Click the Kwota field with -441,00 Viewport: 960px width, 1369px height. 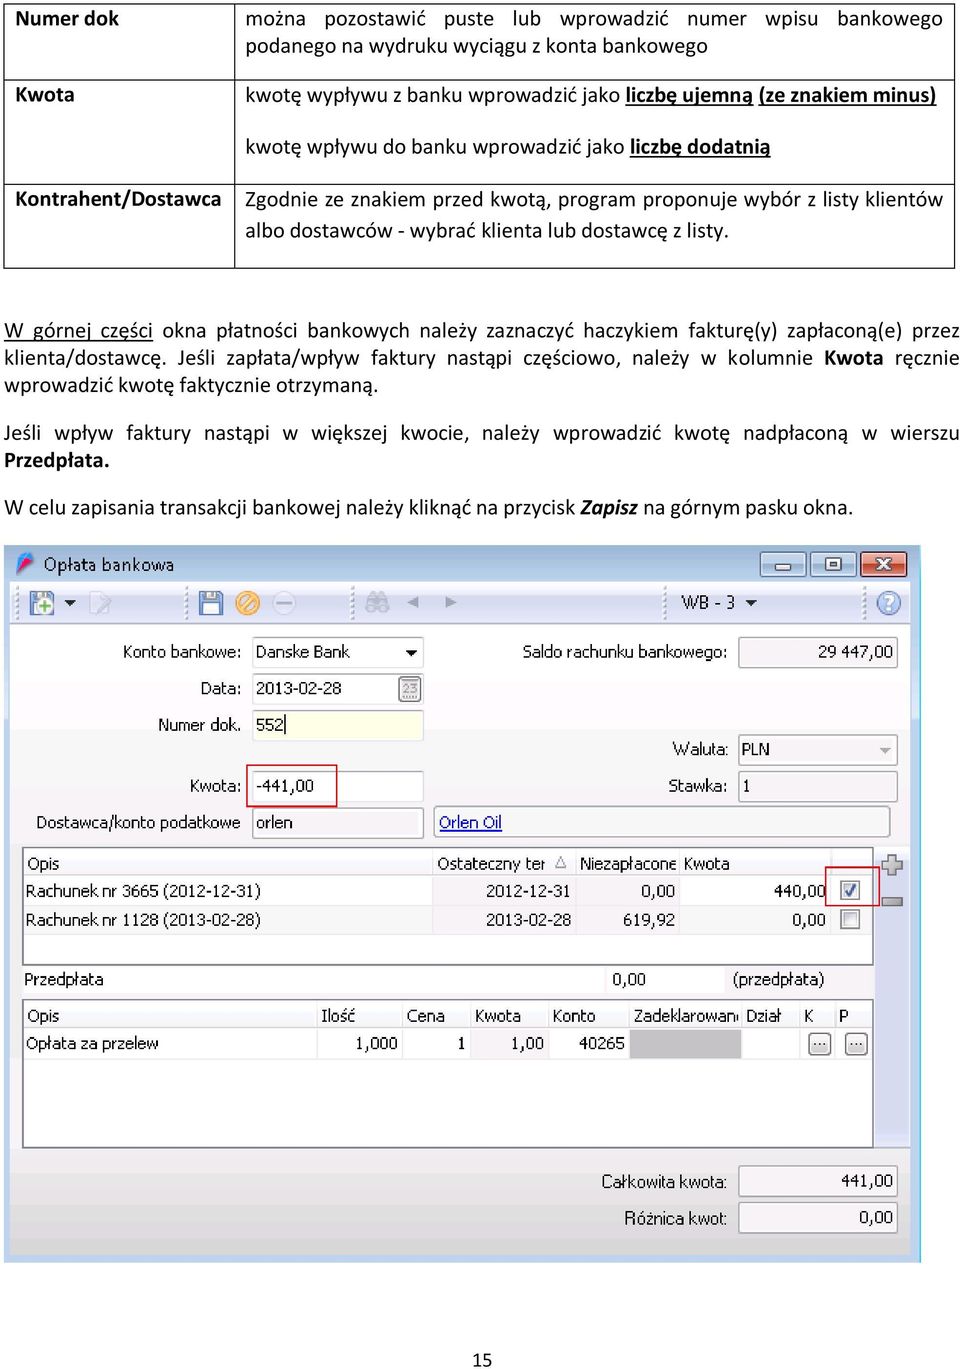(x=338, y=786)
